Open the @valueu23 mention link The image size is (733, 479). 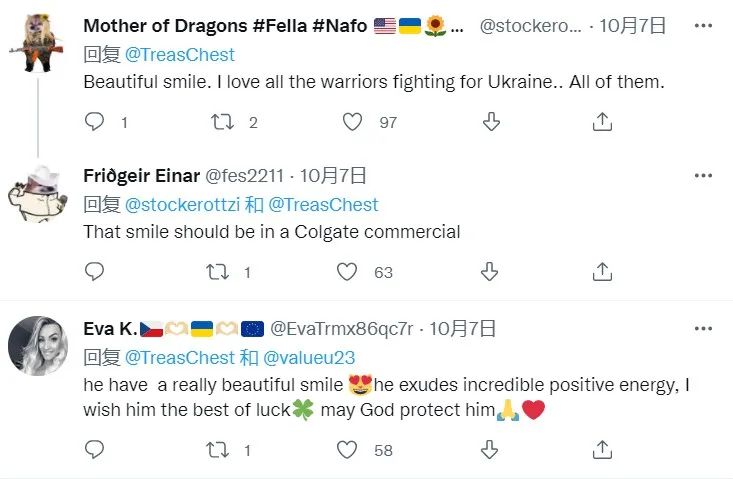pos(309,357)
